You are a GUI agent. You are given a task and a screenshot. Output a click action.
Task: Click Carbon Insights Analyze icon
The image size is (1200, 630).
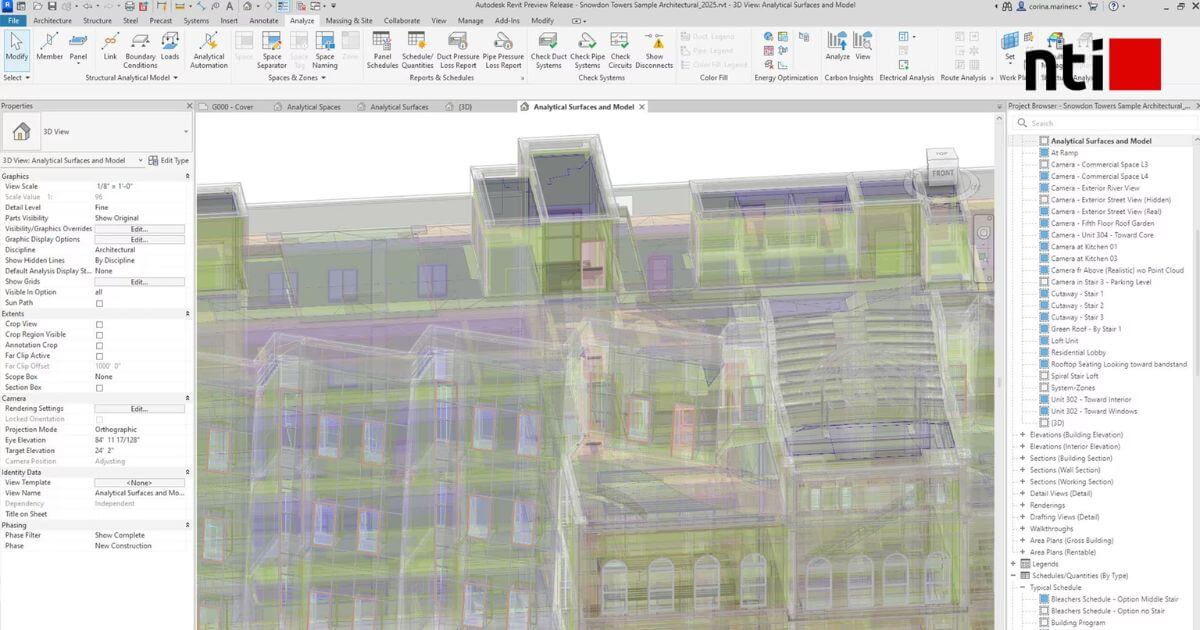coord(838,42)
